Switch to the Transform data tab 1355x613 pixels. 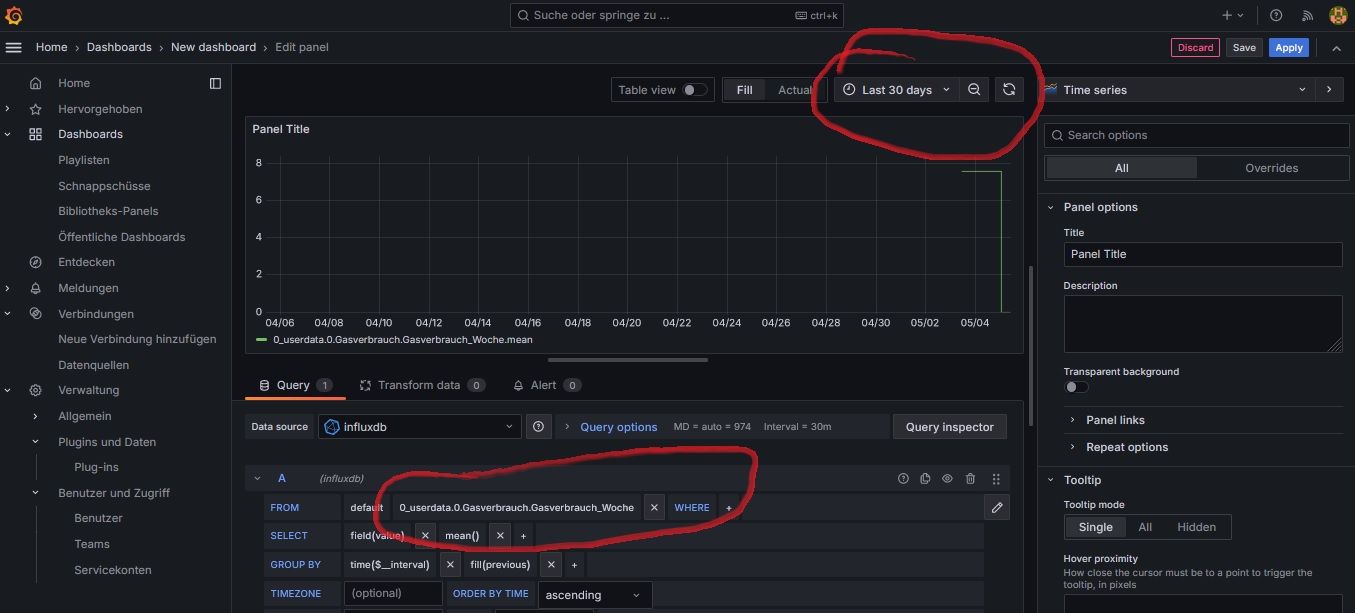tap(422, 385)
